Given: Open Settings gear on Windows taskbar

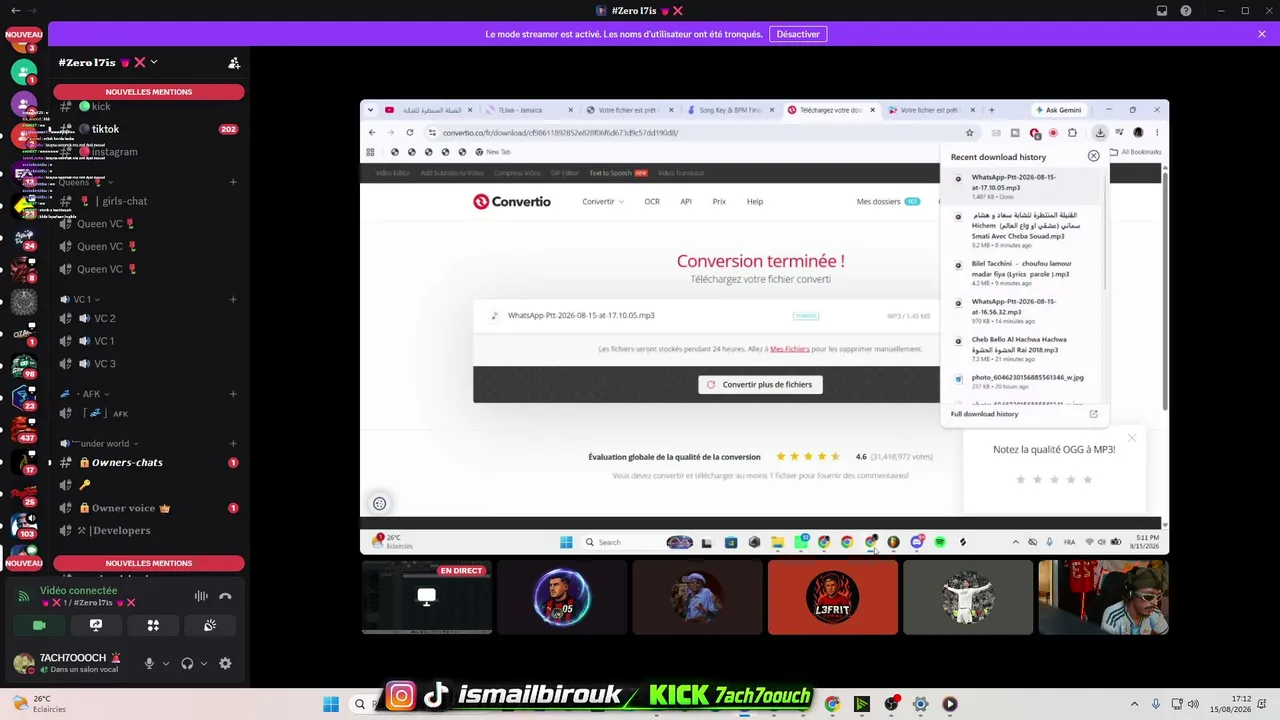Looking at the screenshot, I should 921,704.
